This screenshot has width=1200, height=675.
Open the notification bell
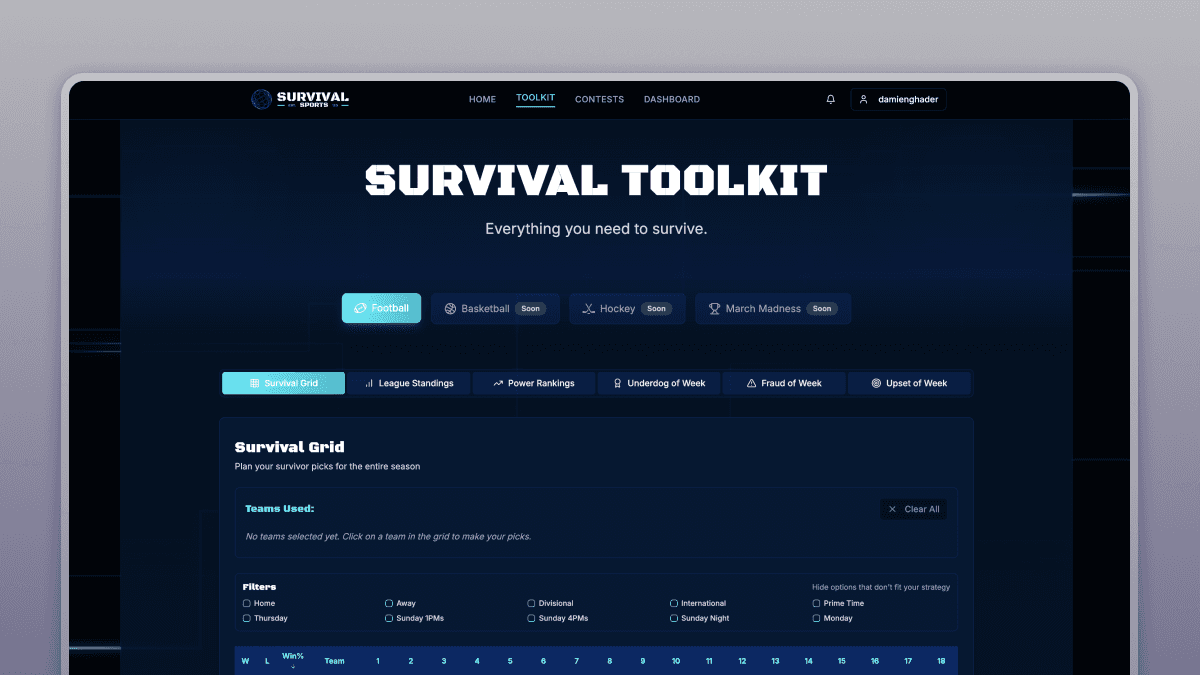[x=830, y=99]
